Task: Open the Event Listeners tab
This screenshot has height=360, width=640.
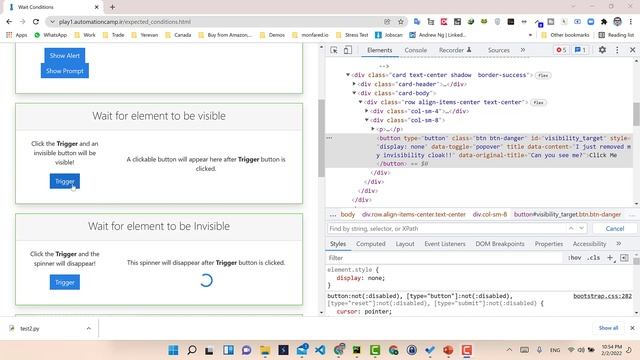Action: (445, 244)
